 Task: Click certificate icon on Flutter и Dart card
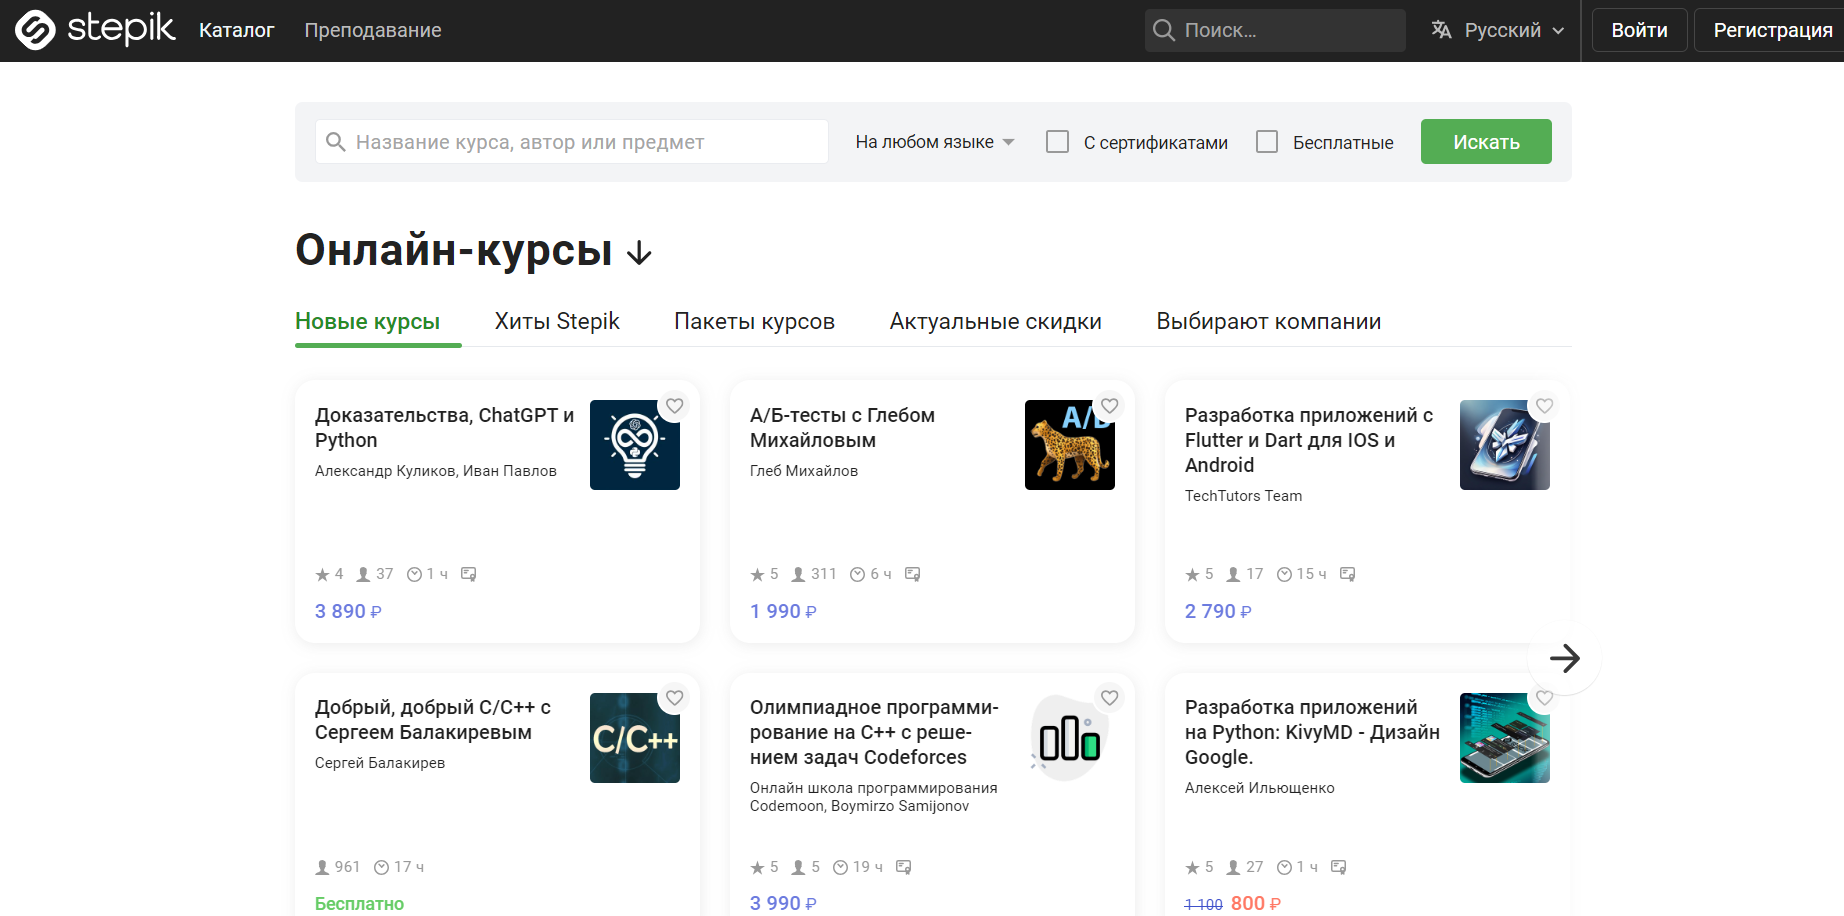click(x=1347, y=574)
